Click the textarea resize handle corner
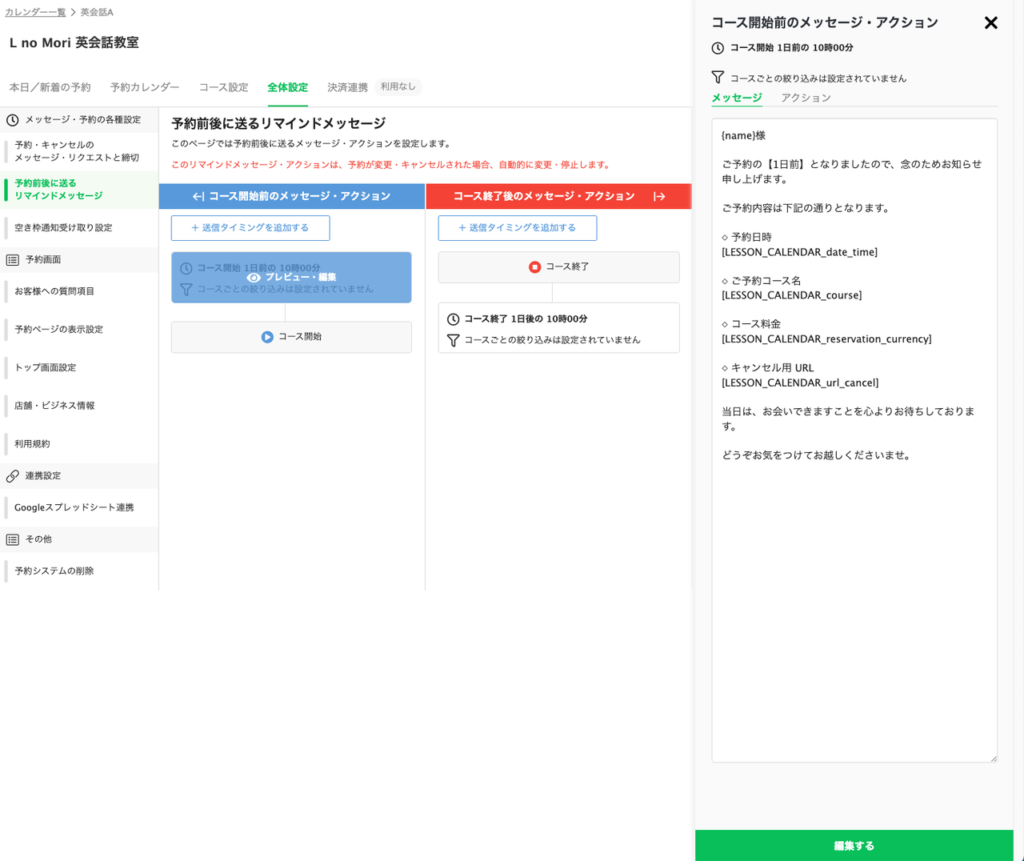 (992, 757)
